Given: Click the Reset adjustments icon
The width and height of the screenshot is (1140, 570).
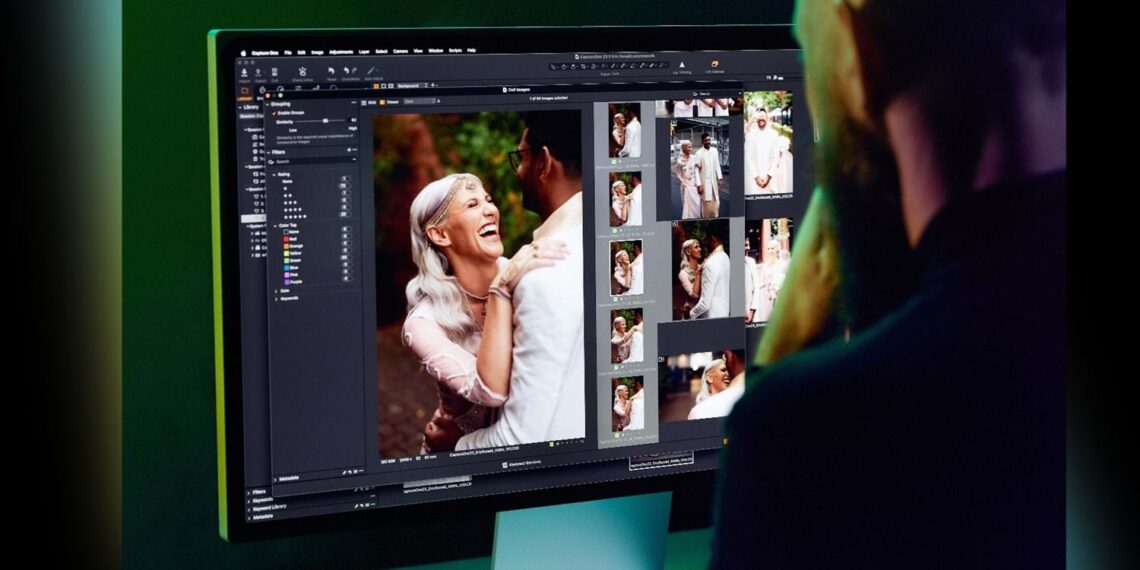Looking at the screenshot, I should [331, 71].
